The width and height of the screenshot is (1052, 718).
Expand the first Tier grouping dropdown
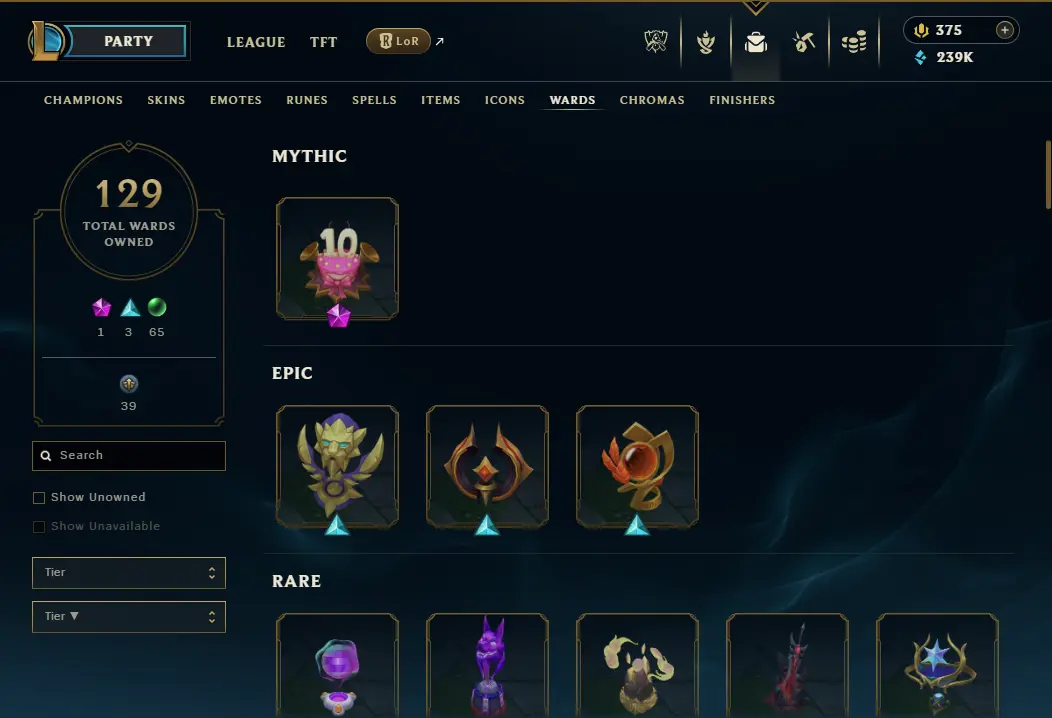coord(129,573)
